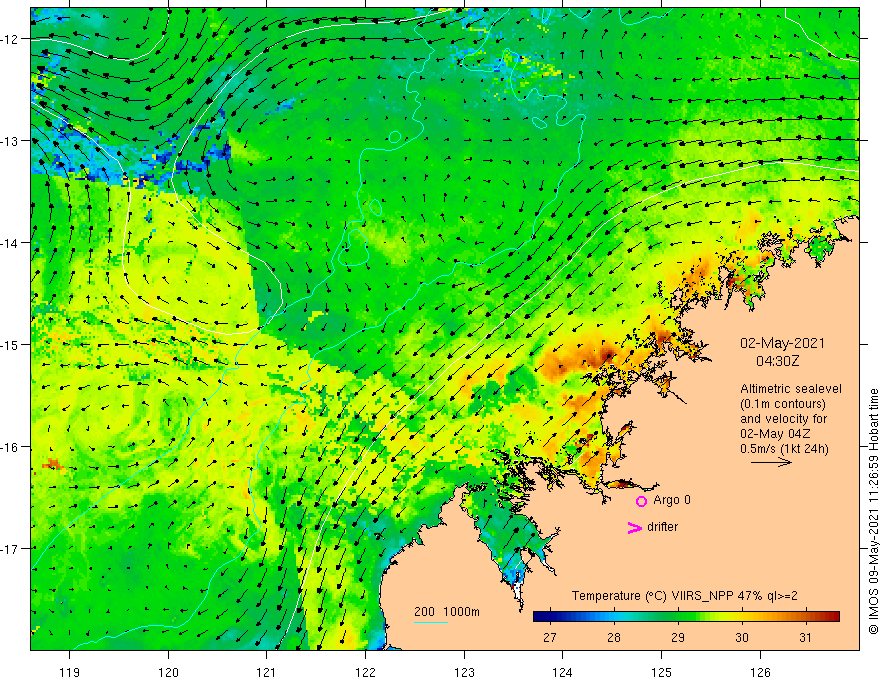This screenshot has width=880, height=680.
Task: Click the color bar tick label 28
Action: (x=614, y=637)
